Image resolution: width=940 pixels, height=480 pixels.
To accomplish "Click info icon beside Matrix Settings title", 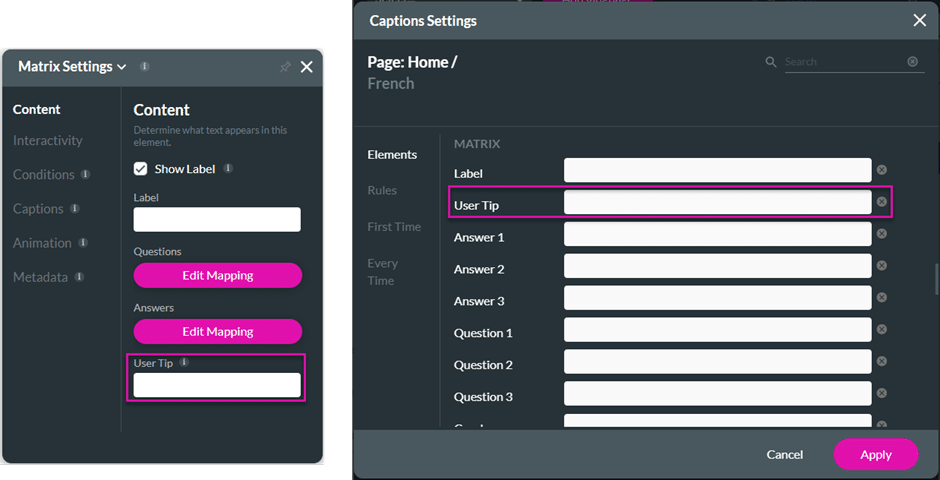I will [x=144, y=66].
